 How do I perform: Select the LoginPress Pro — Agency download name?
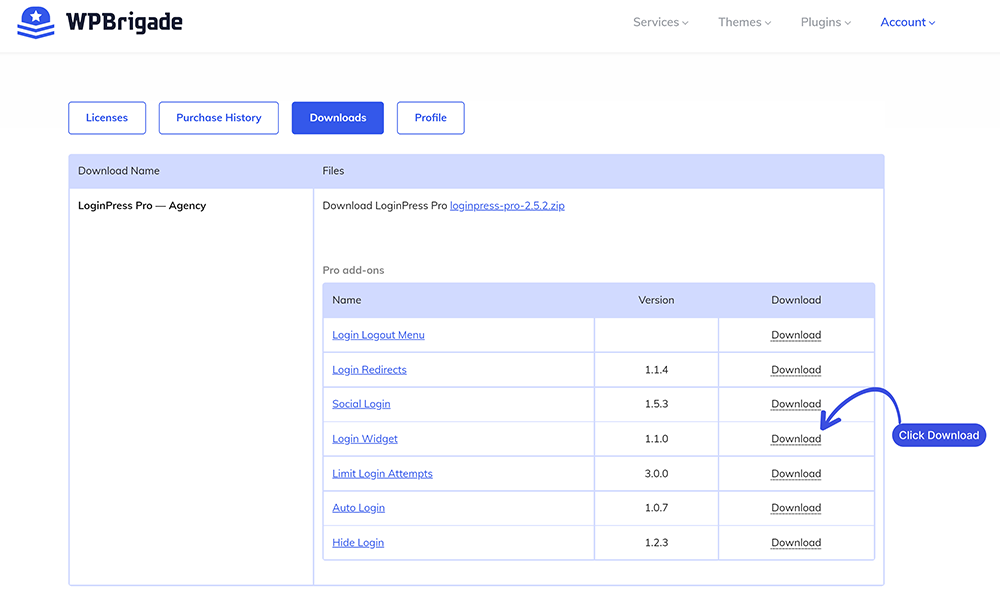(x=142, y=205)
